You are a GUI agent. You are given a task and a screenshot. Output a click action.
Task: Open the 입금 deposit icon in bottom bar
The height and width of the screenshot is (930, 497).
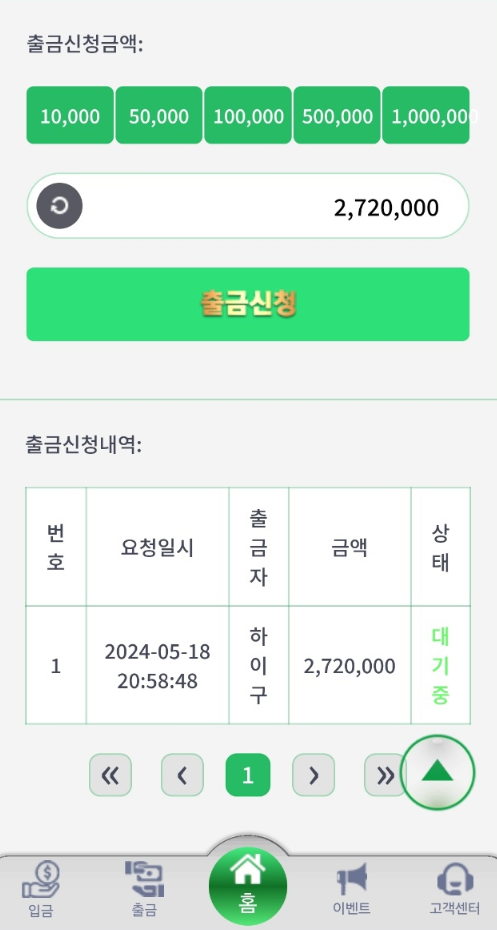click(41, 888)
